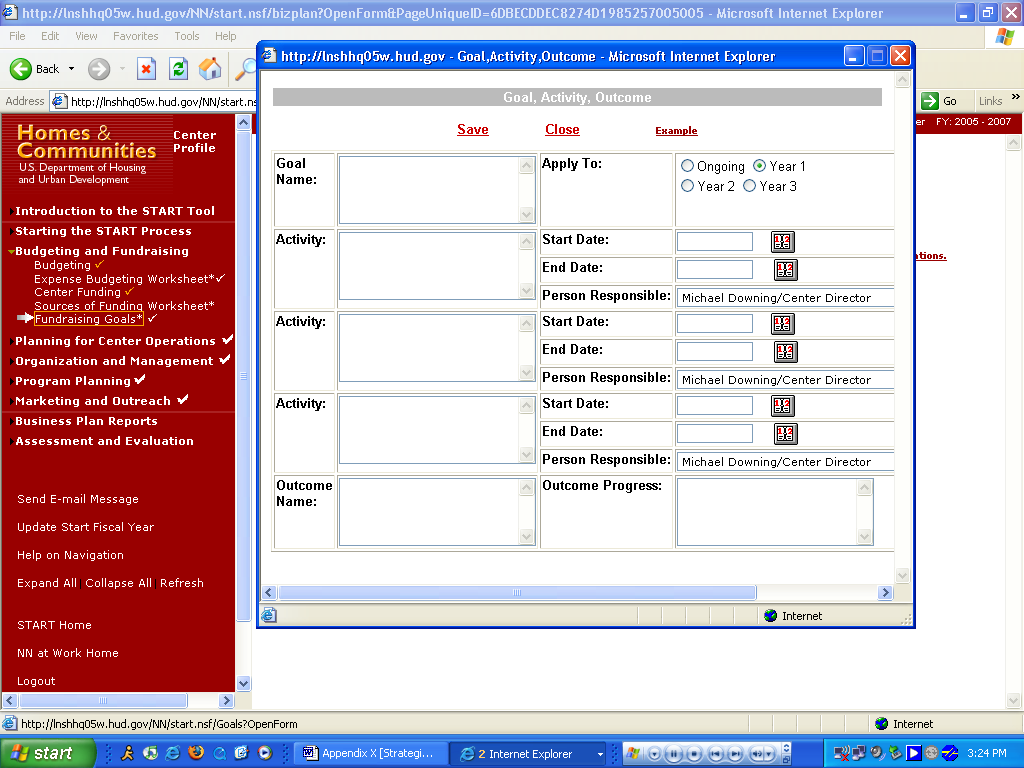
Task: Click the popup horizontal scrollbar thumb
Action: (517, 592)
